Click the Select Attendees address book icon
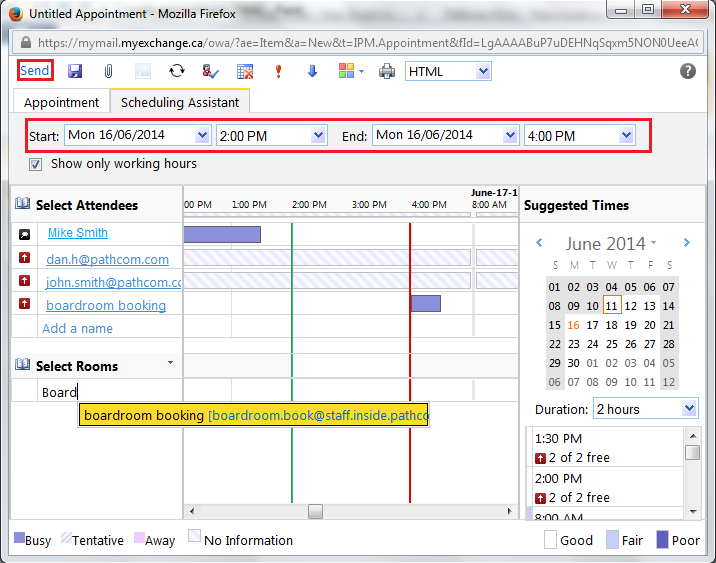The width and height of the screenshot is (716, 563). 22,204
